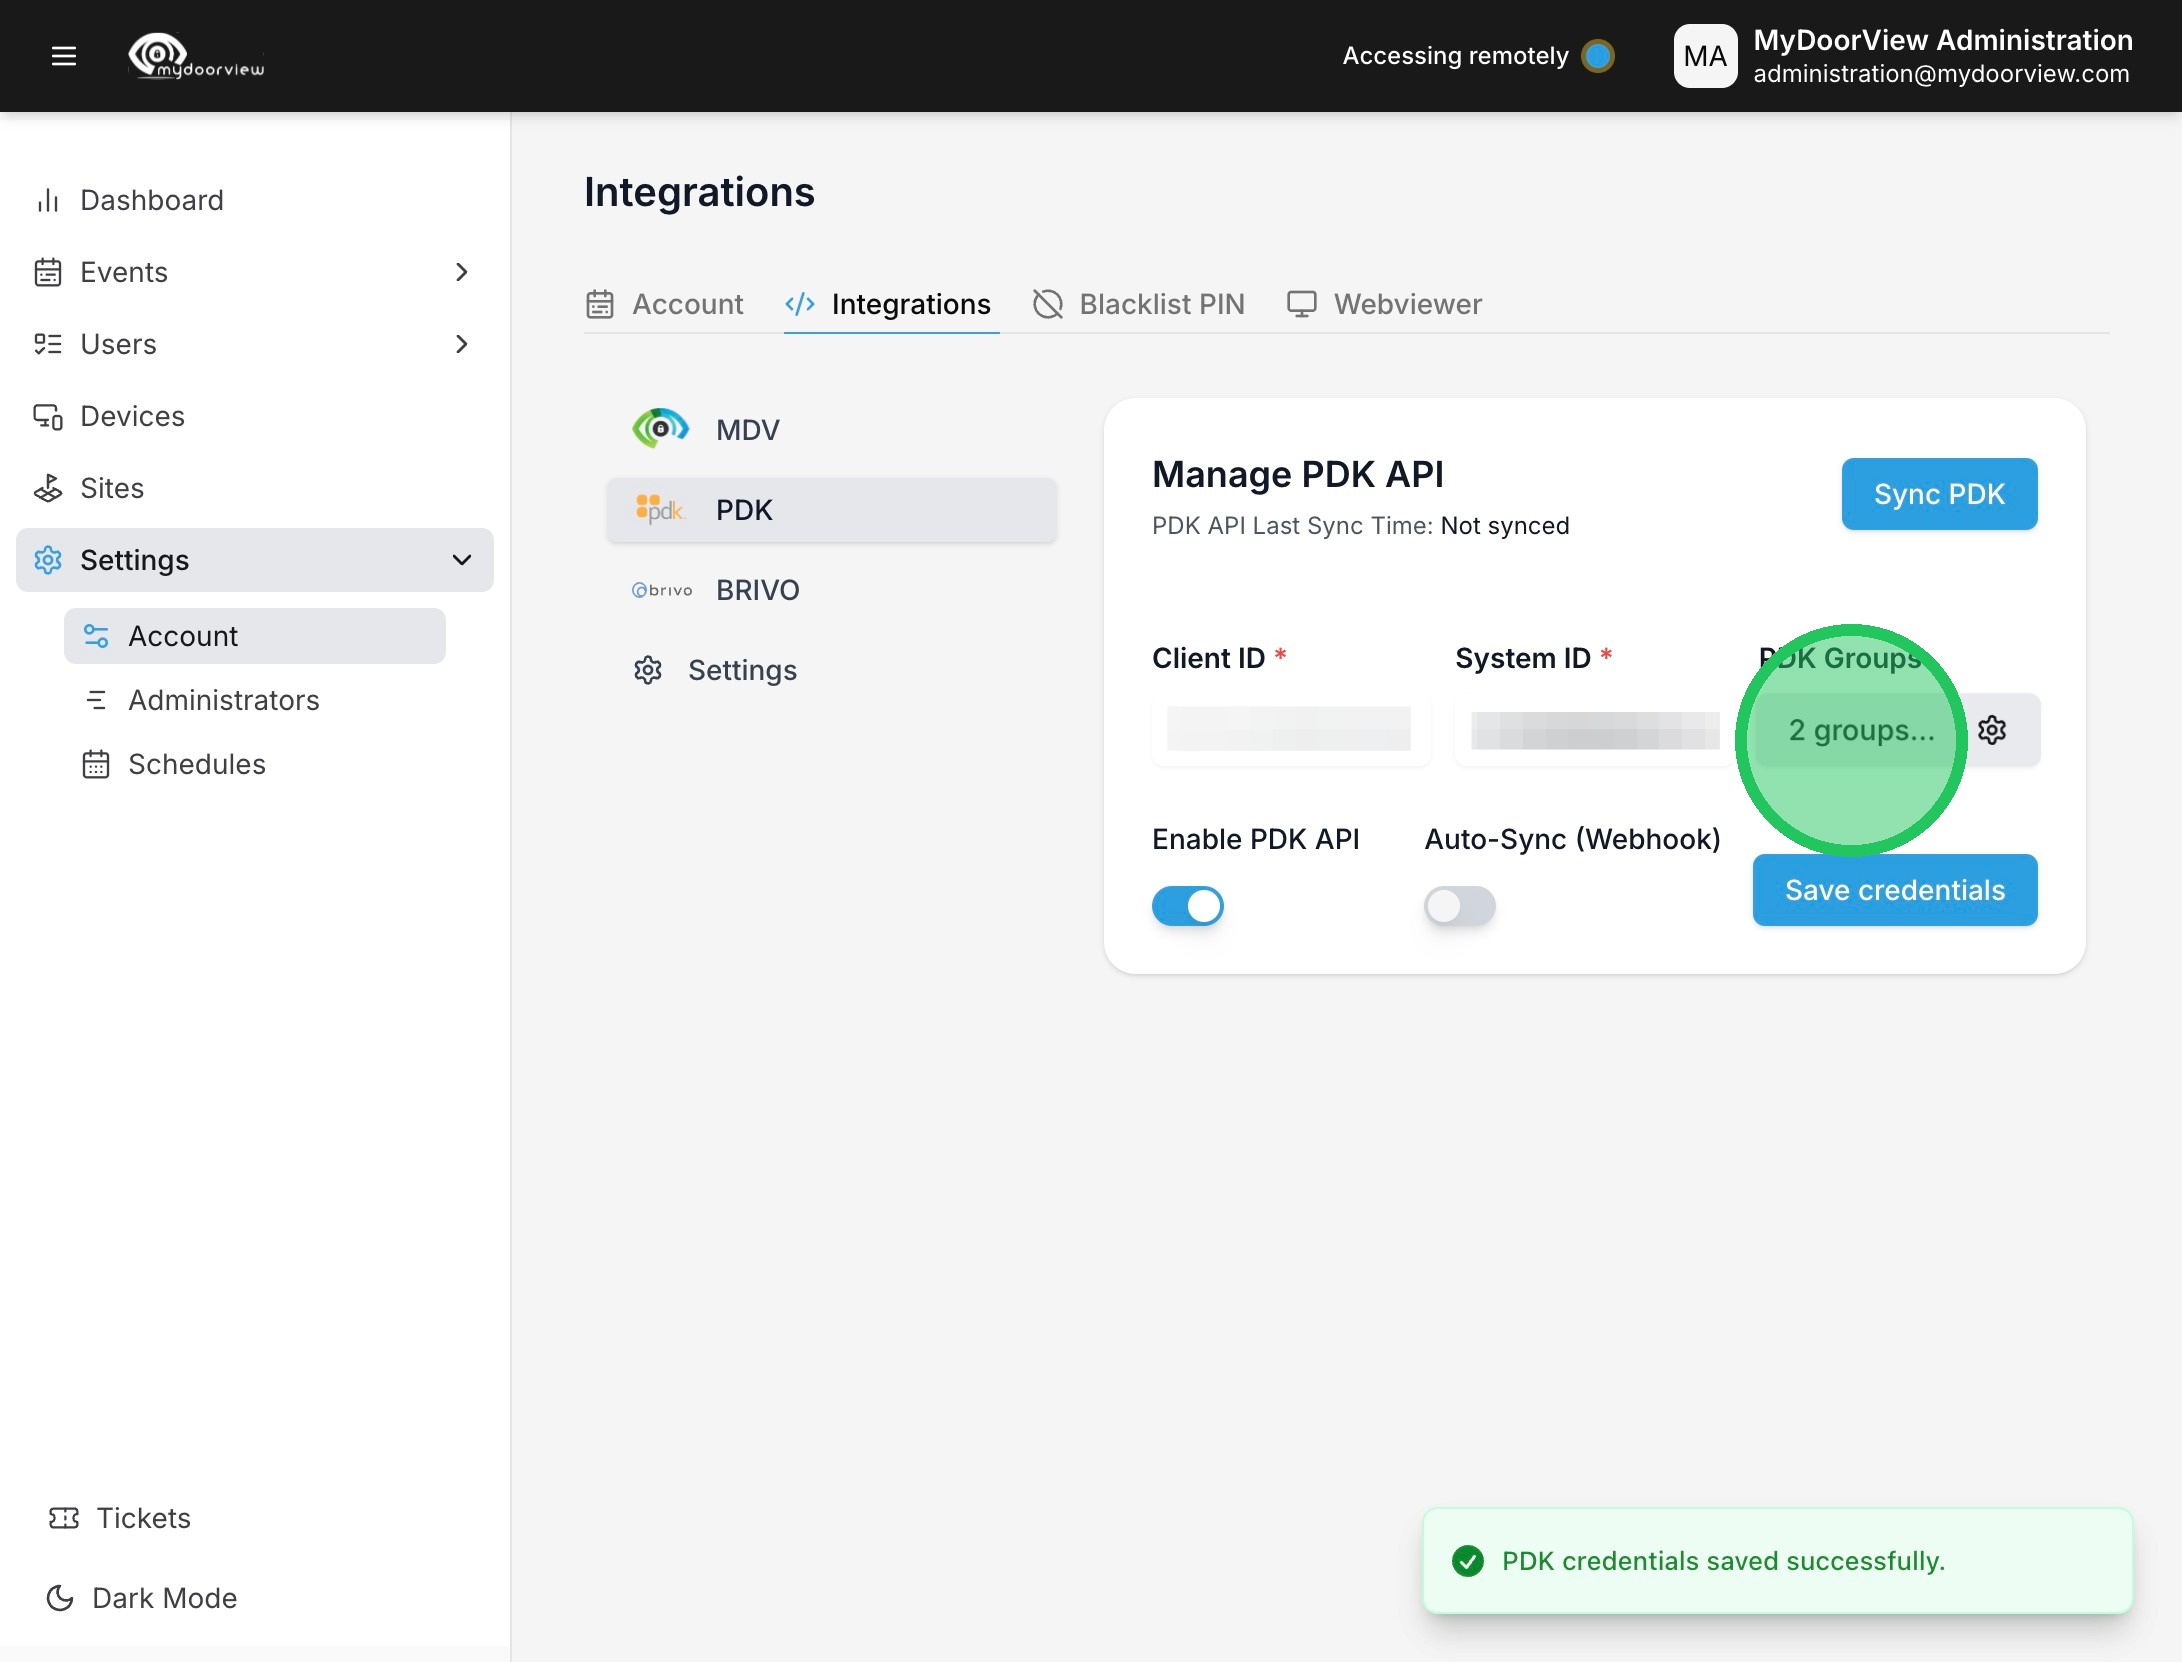Expand the Users submenu chevron
2182x1662 pixels.
[x=461, y=344]
